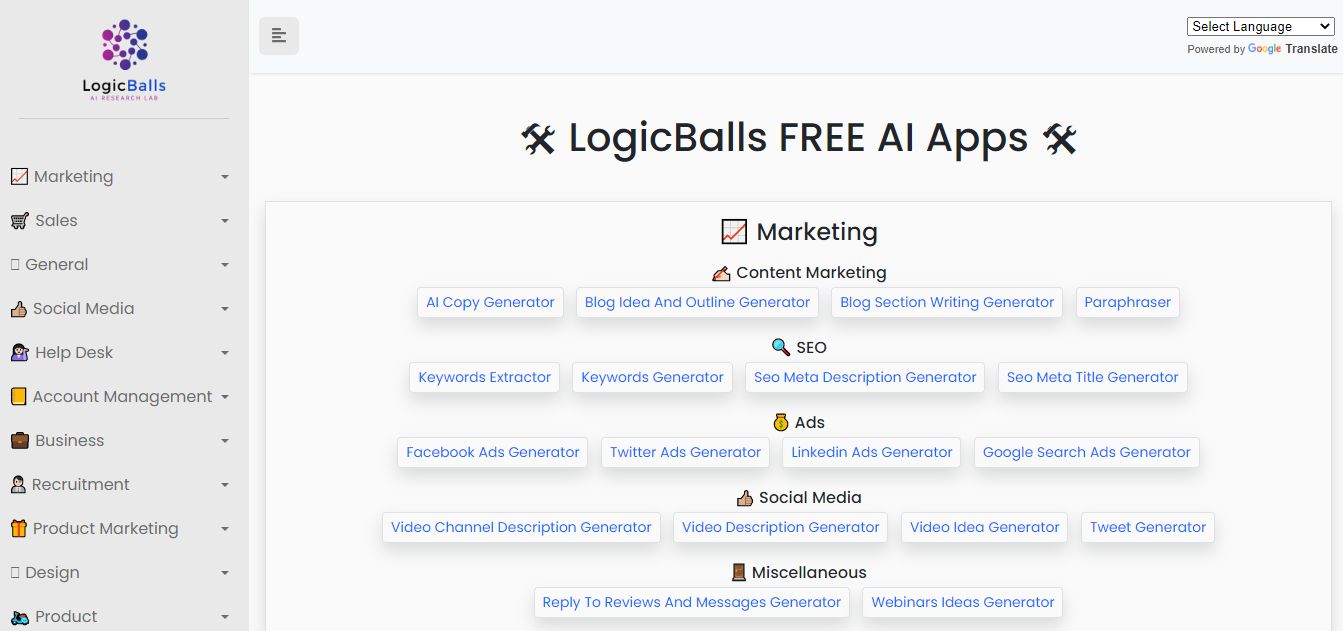
Task: Select the Marketing chart icon in the sidebar
Action: tap(21, 176)
